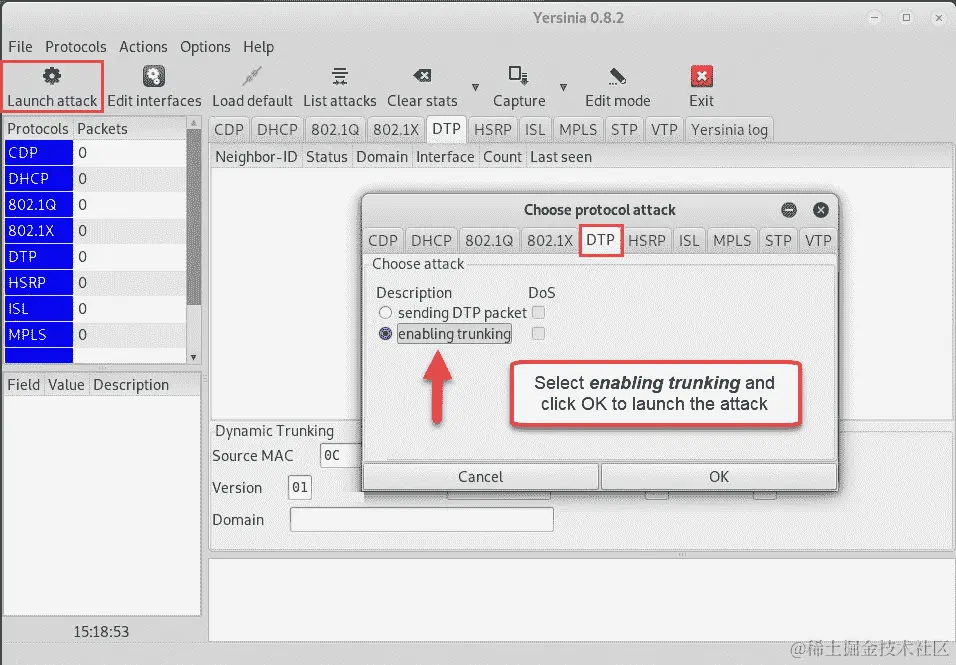
Task: Select CDP tab in attack dialog
Action: 383,241
